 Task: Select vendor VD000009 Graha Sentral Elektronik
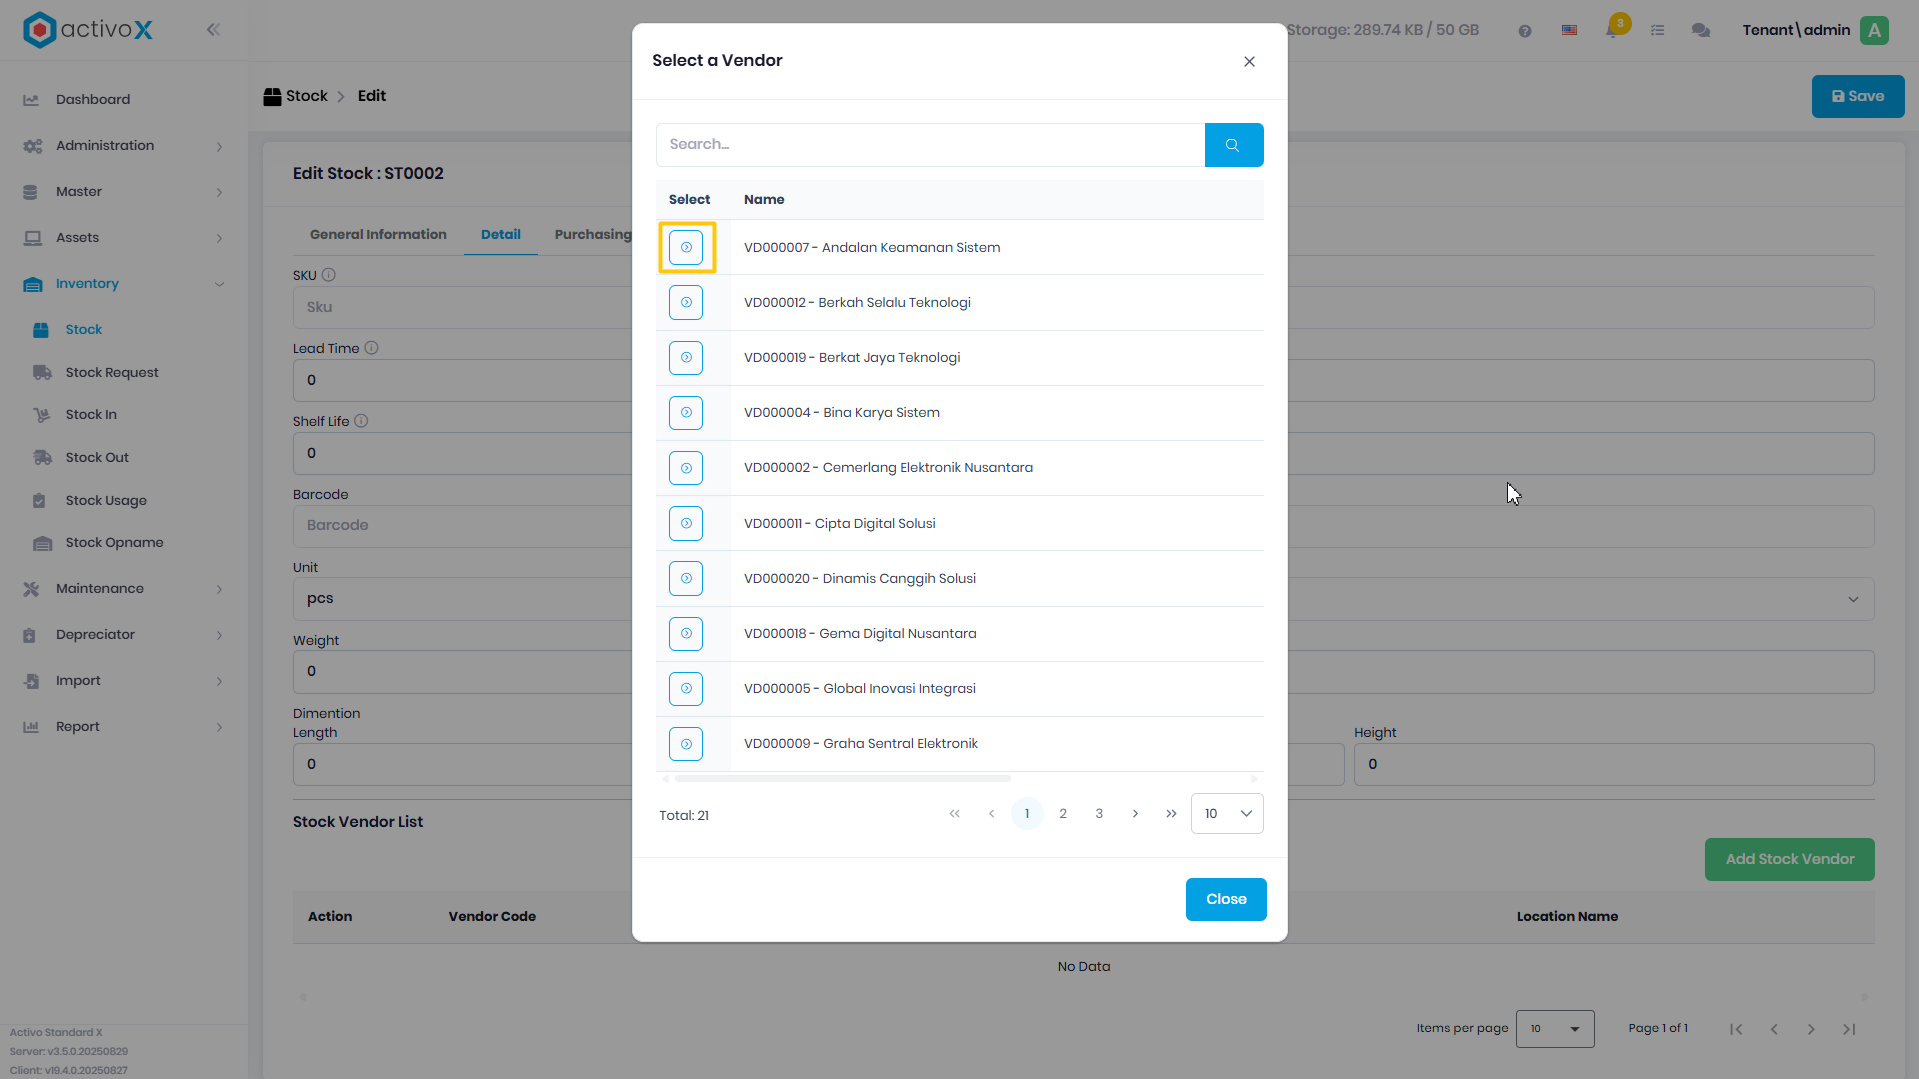[686, 744]
